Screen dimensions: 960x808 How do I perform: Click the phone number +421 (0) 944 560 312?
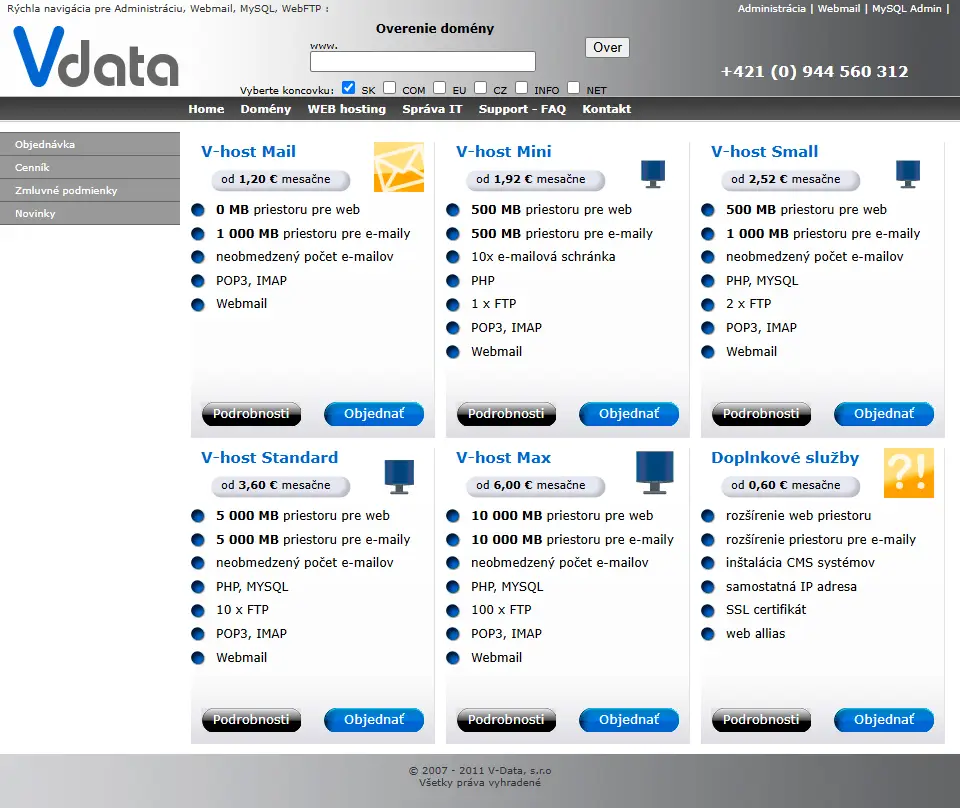[x=814, y=72]
